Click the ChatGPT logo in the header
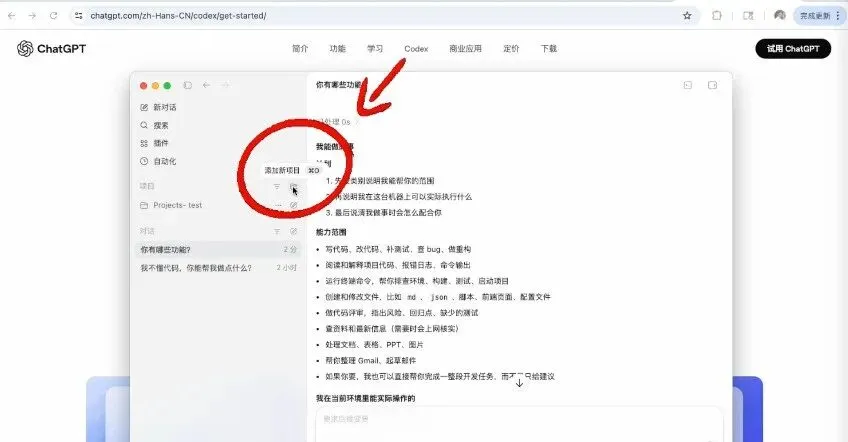848x442 pixels. coord(51,49)
